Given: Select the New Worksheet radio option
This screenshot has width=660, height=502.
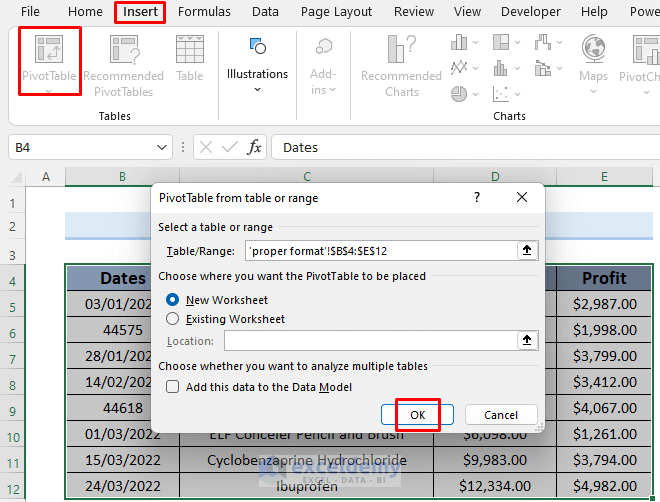Looking at the screenshot, I should coord(173,300).
